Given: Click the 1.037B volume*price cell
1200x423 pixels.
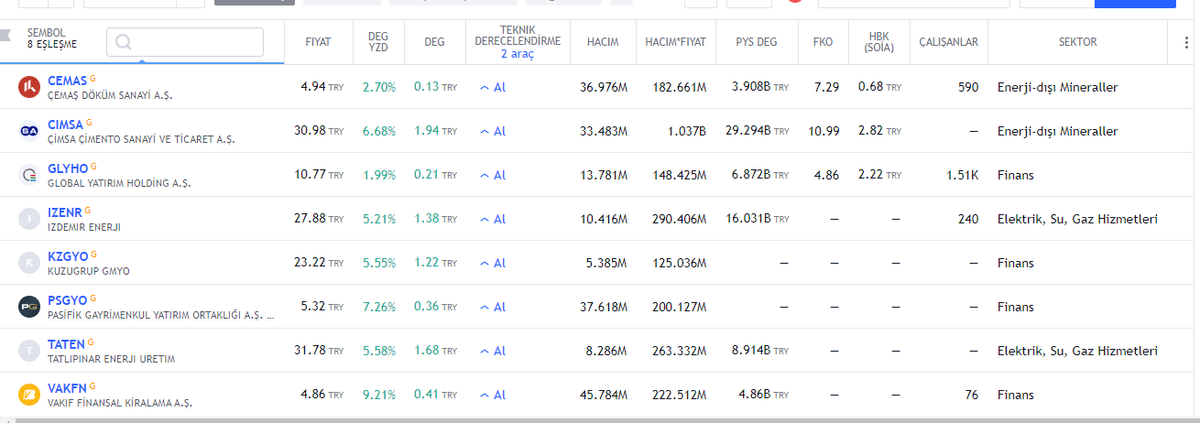Looking at the screenshot, I should click(x=687, y=131).
